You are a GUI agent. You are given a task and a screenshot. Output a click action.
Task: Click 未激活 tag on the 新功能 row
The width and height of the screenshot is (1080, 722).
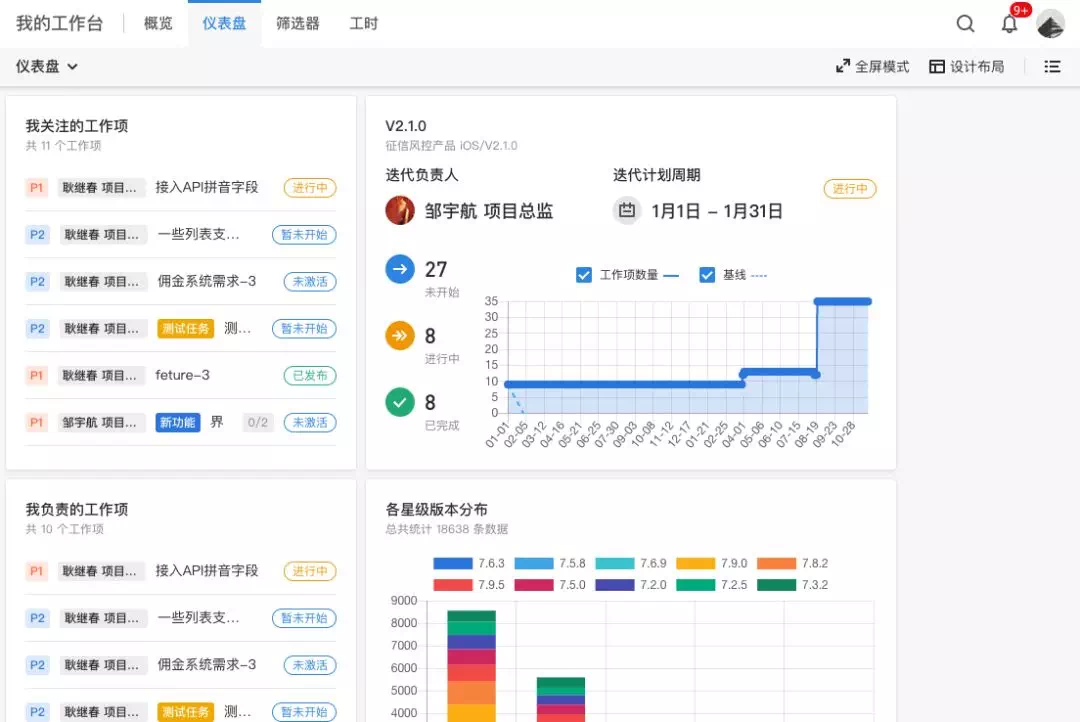310,422
